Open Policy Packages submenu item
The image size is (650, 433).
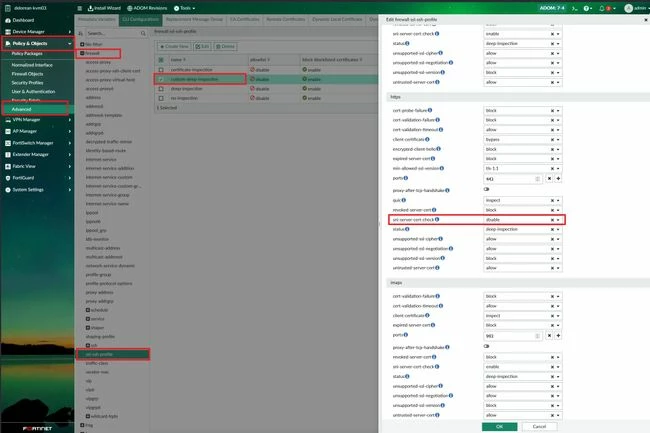coord(27,53)
